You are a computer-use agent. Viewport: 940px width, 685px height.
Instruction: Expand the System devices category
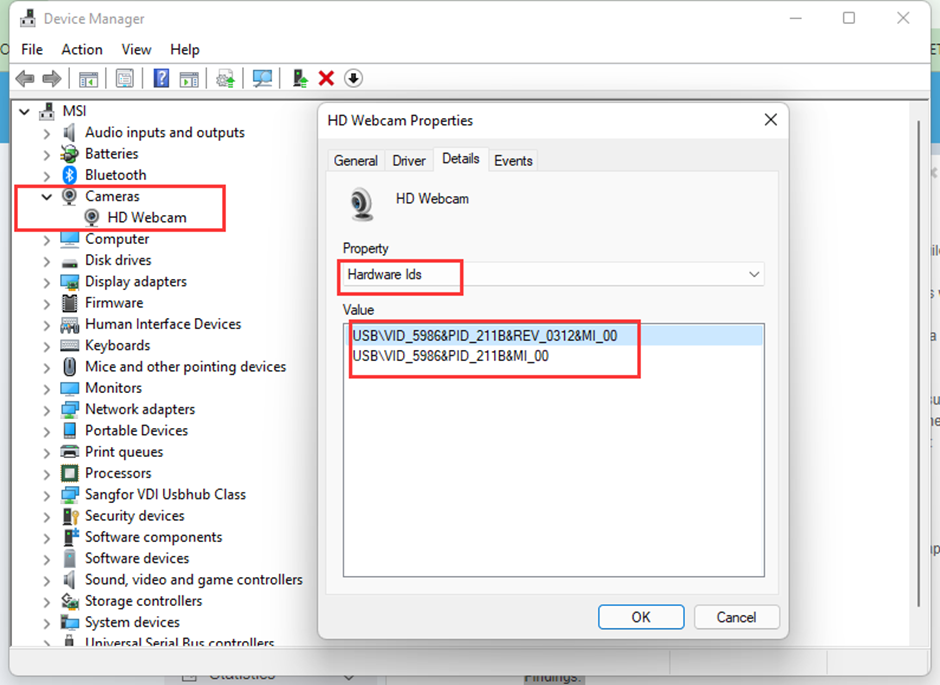pos(47,623)
